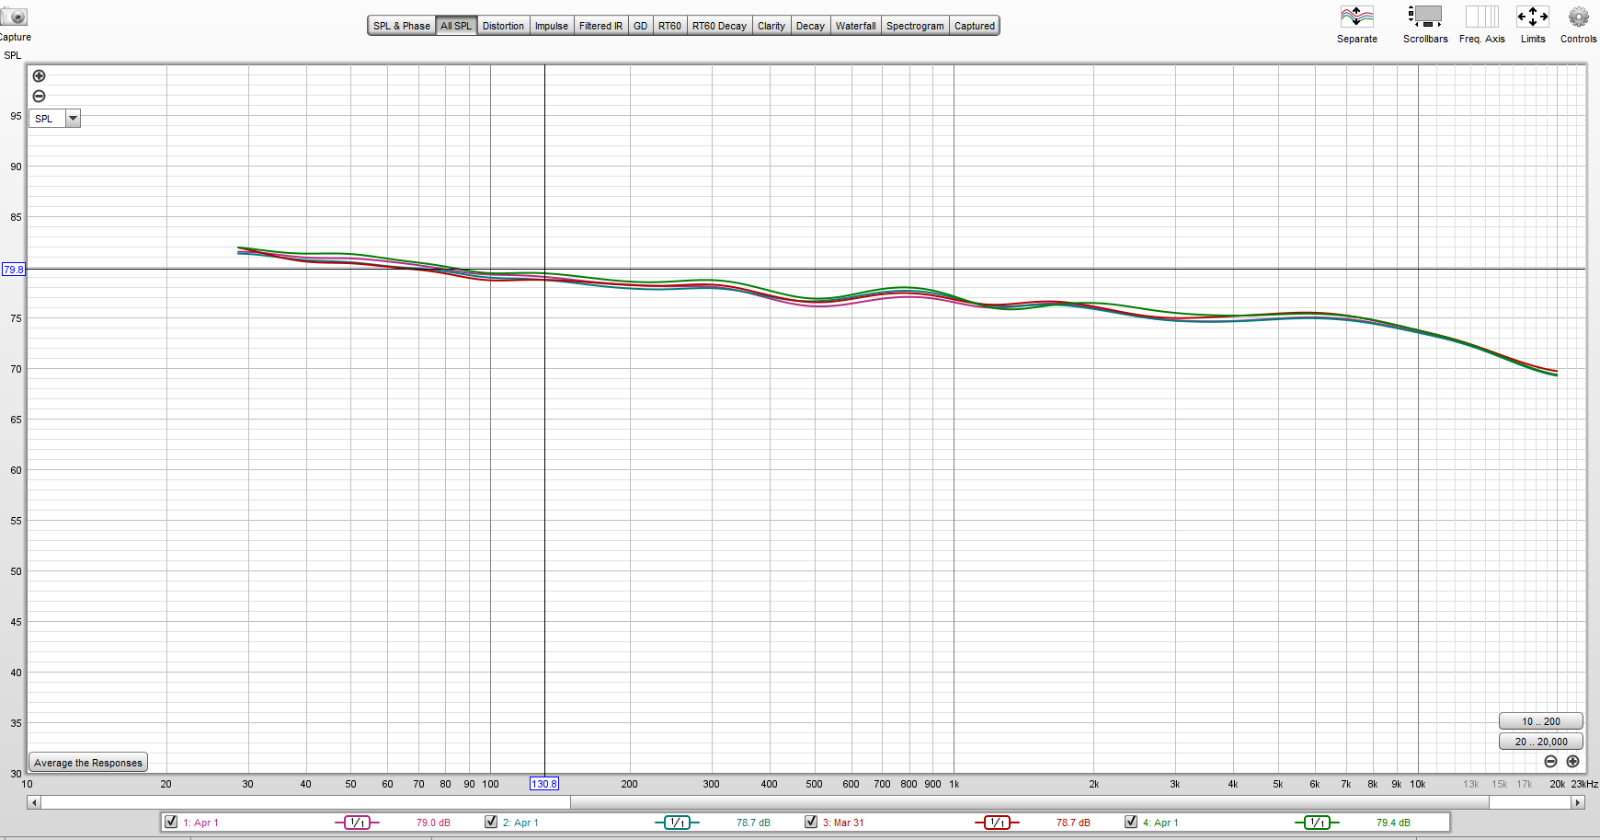The width and height of the screenshot is (1600, 840).
Task: Expand the SPL axis dropdown
Action: point(73,118)
